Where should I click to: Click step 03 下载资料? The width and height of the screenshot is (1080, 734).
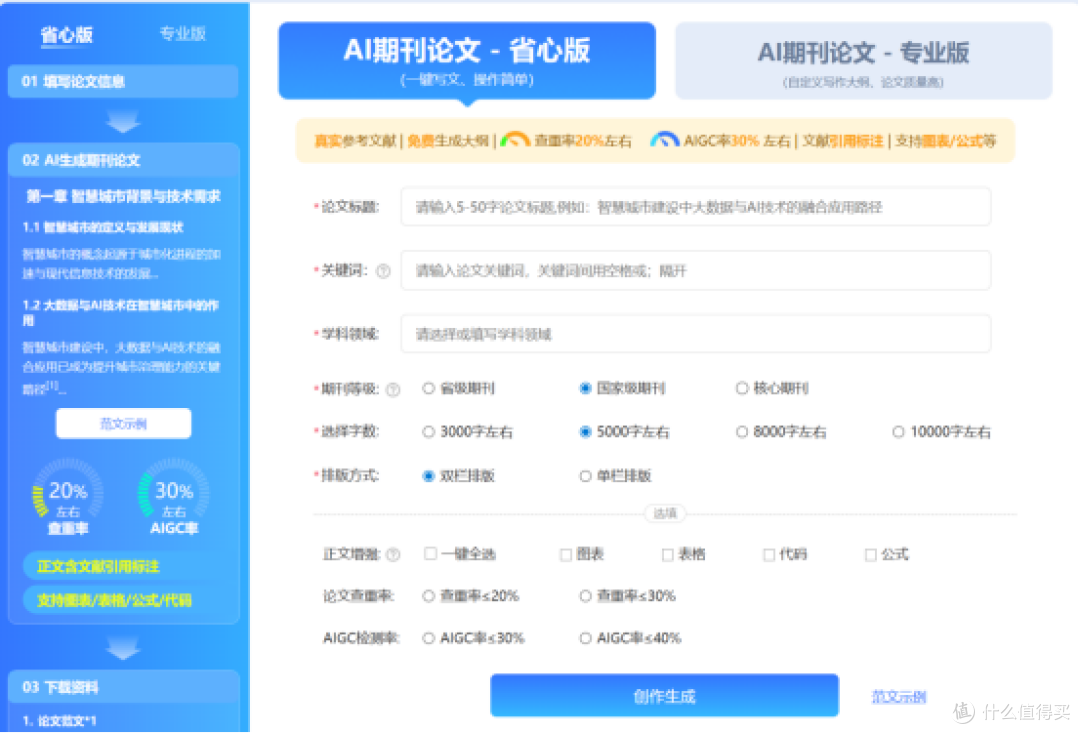click(x=123, y=687)
